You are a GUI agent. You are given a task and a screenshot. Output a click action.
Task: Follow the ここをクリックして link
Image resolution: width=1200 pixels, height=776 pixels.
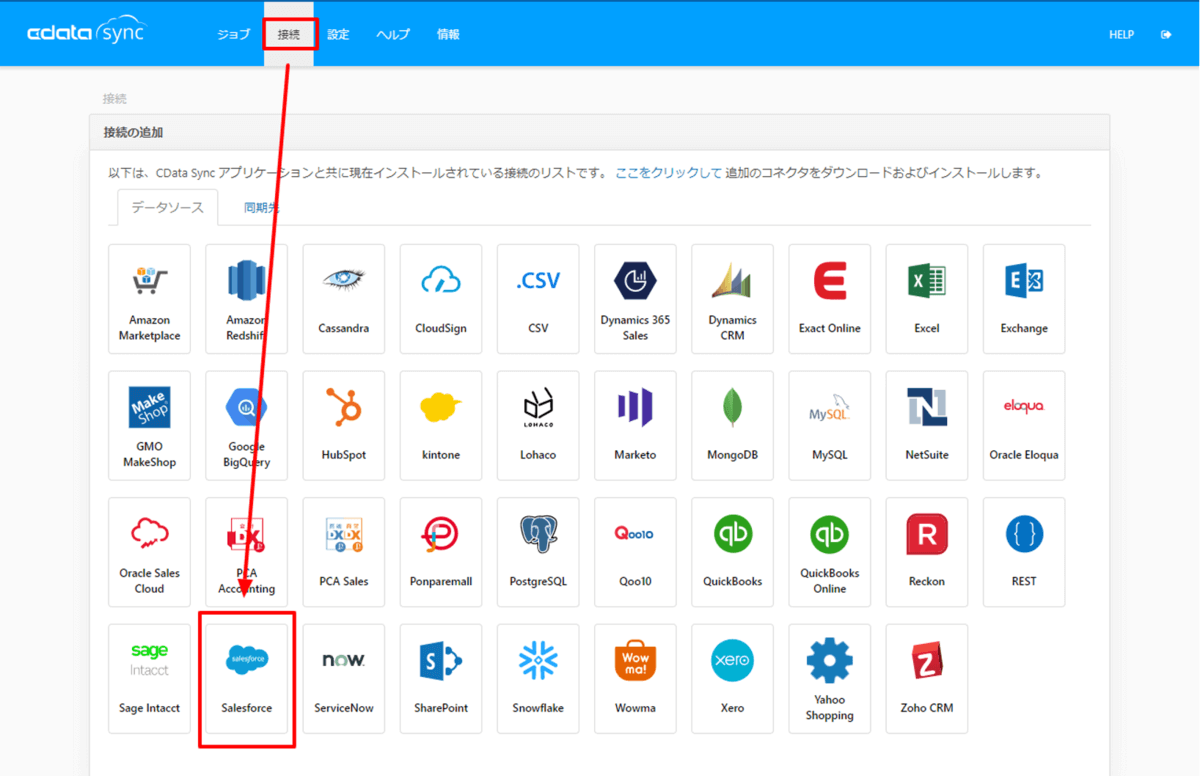point(668,173)
